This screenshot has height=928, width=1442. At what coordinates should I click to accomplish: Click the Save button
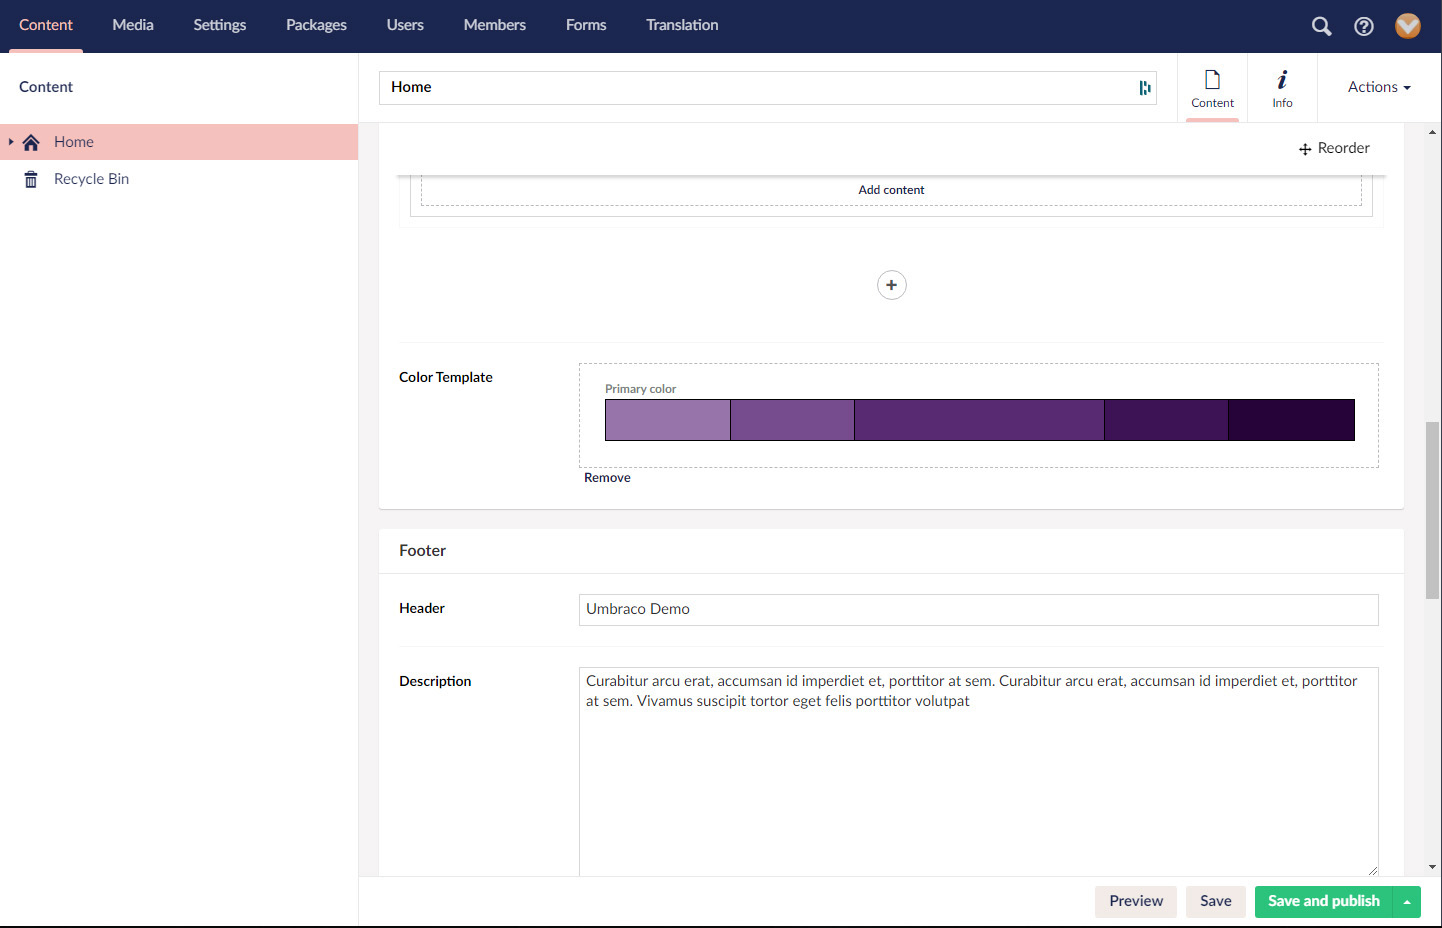click(x=1216, y=902)
